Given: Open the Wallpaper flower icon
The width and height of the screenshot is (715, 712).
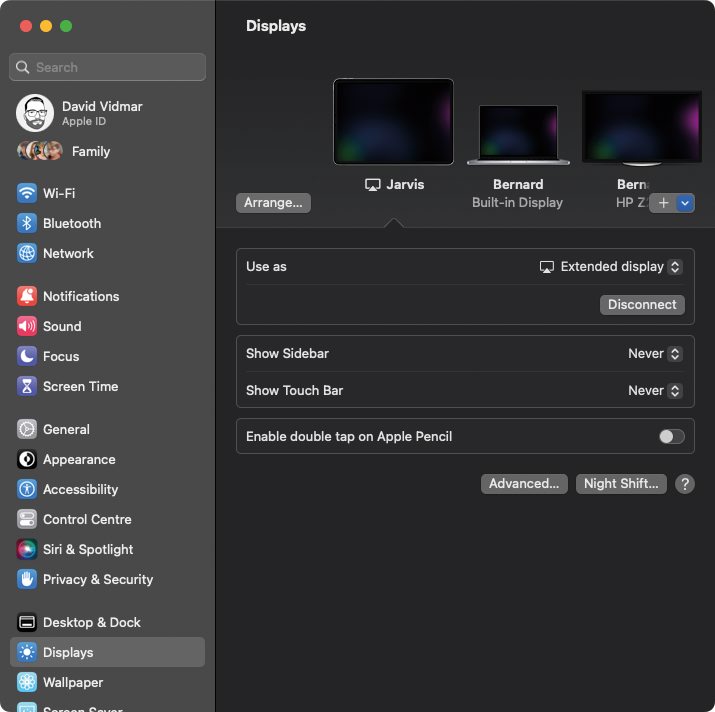Looking at the screenshot, I should (x=27, y=682).
